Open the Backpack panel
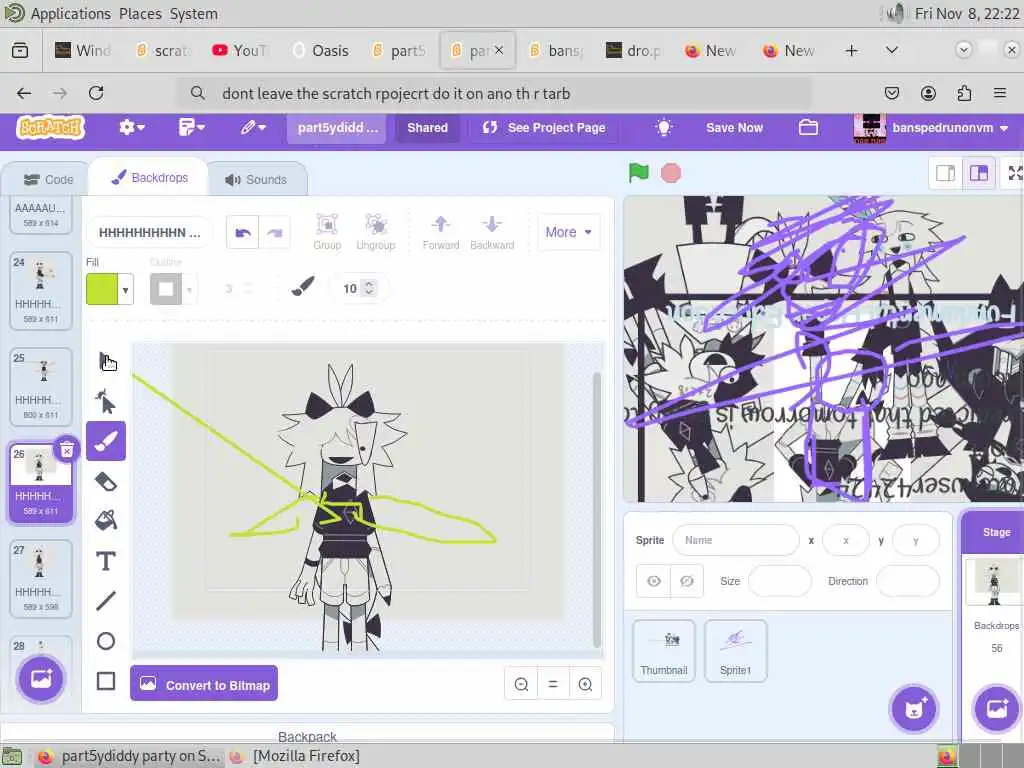The image size is (1024, 768). (x=307, y=736)
